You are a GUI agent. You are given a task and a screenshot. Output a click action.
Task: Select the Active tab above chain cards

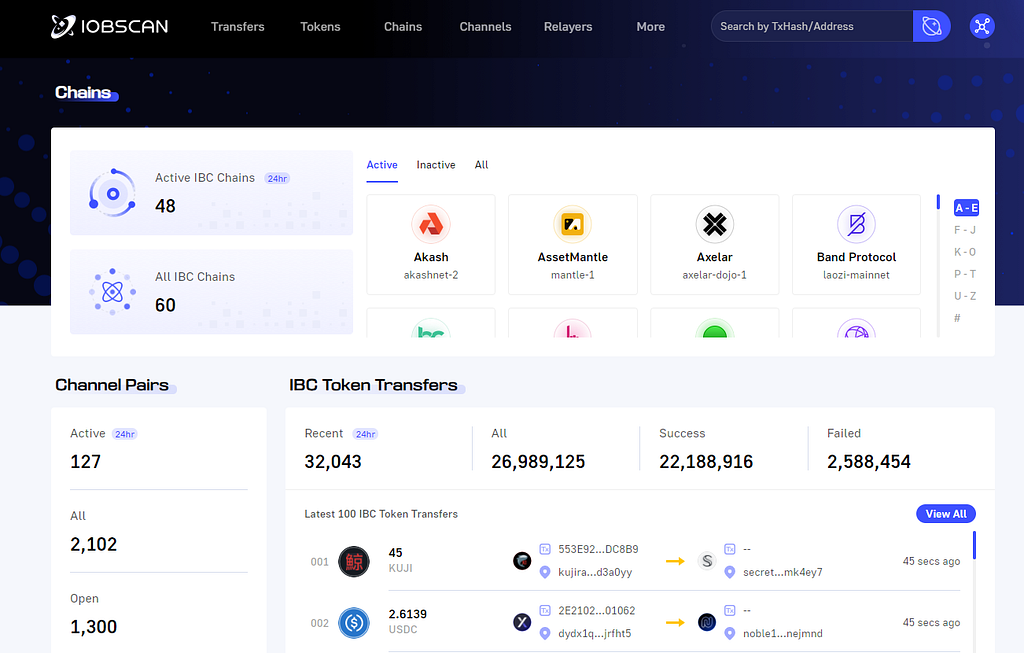(x=382, y=165)
